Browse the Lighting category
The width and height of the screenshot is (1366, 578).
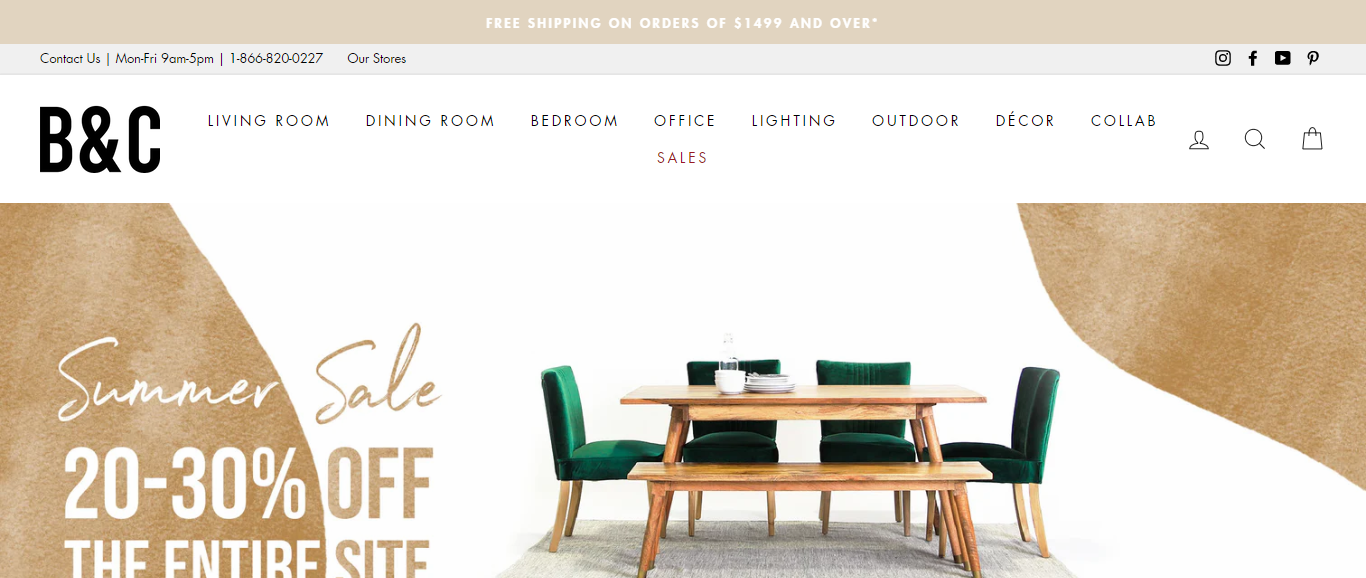(794, 121)
